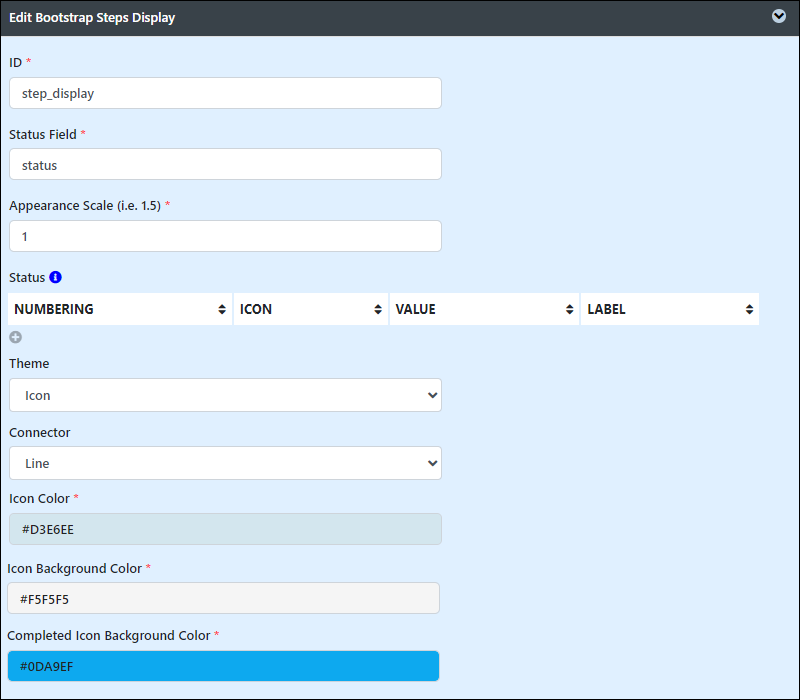This screenshot has width=800, height=700.
Task: Click the Appearance Scale input field
Action: pyautogui.click(x=225, y=236)
